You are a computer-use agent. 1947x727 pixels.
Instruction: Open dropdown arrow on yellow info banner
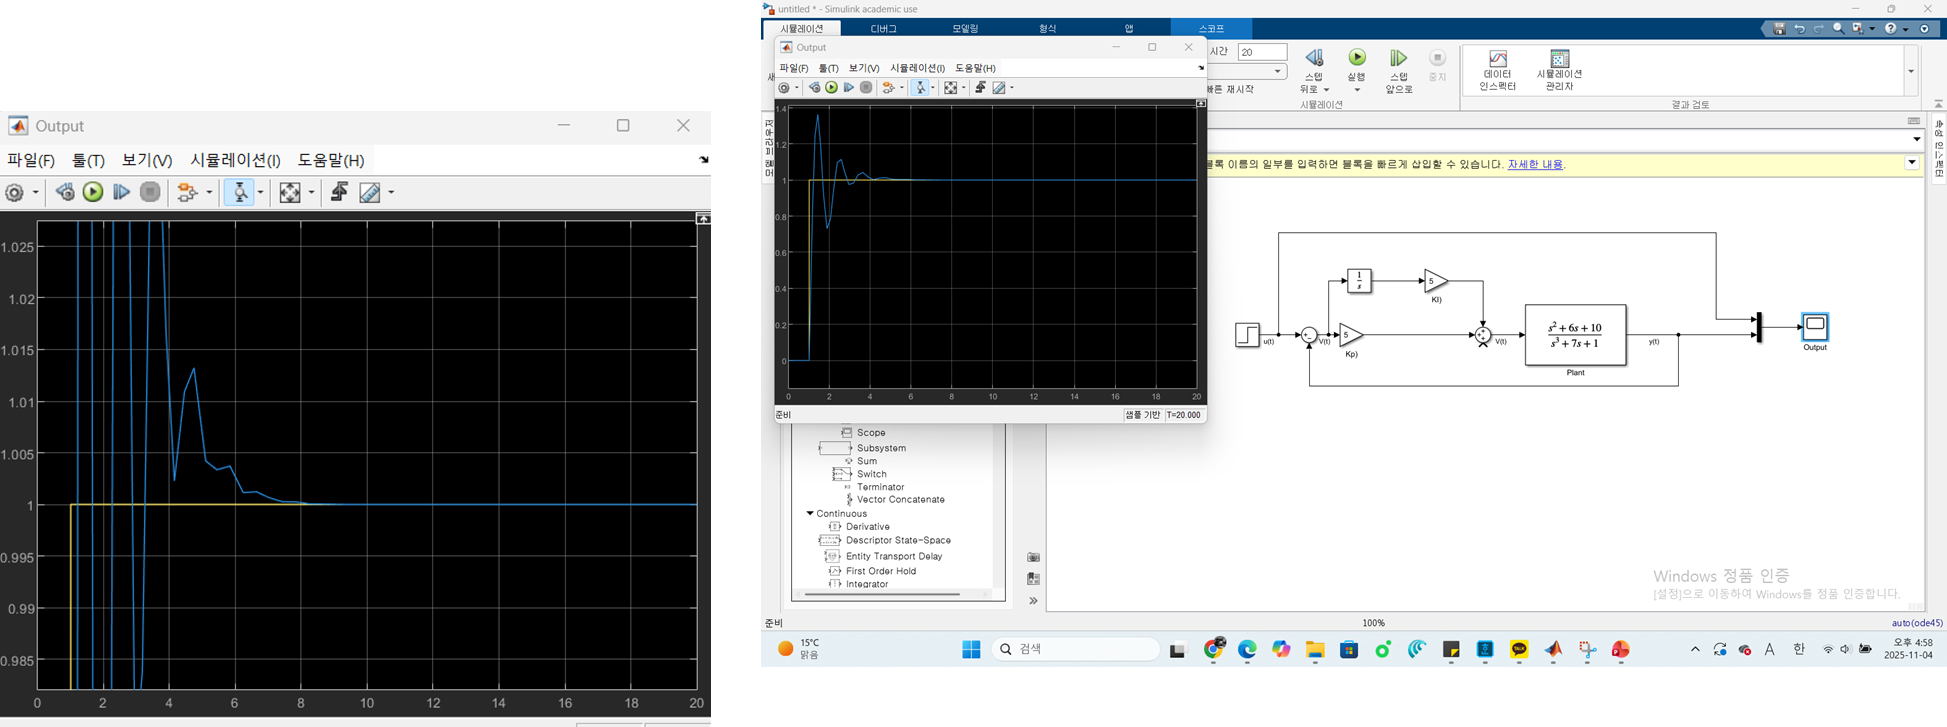pyautogui.click(x=1911, y=163)
